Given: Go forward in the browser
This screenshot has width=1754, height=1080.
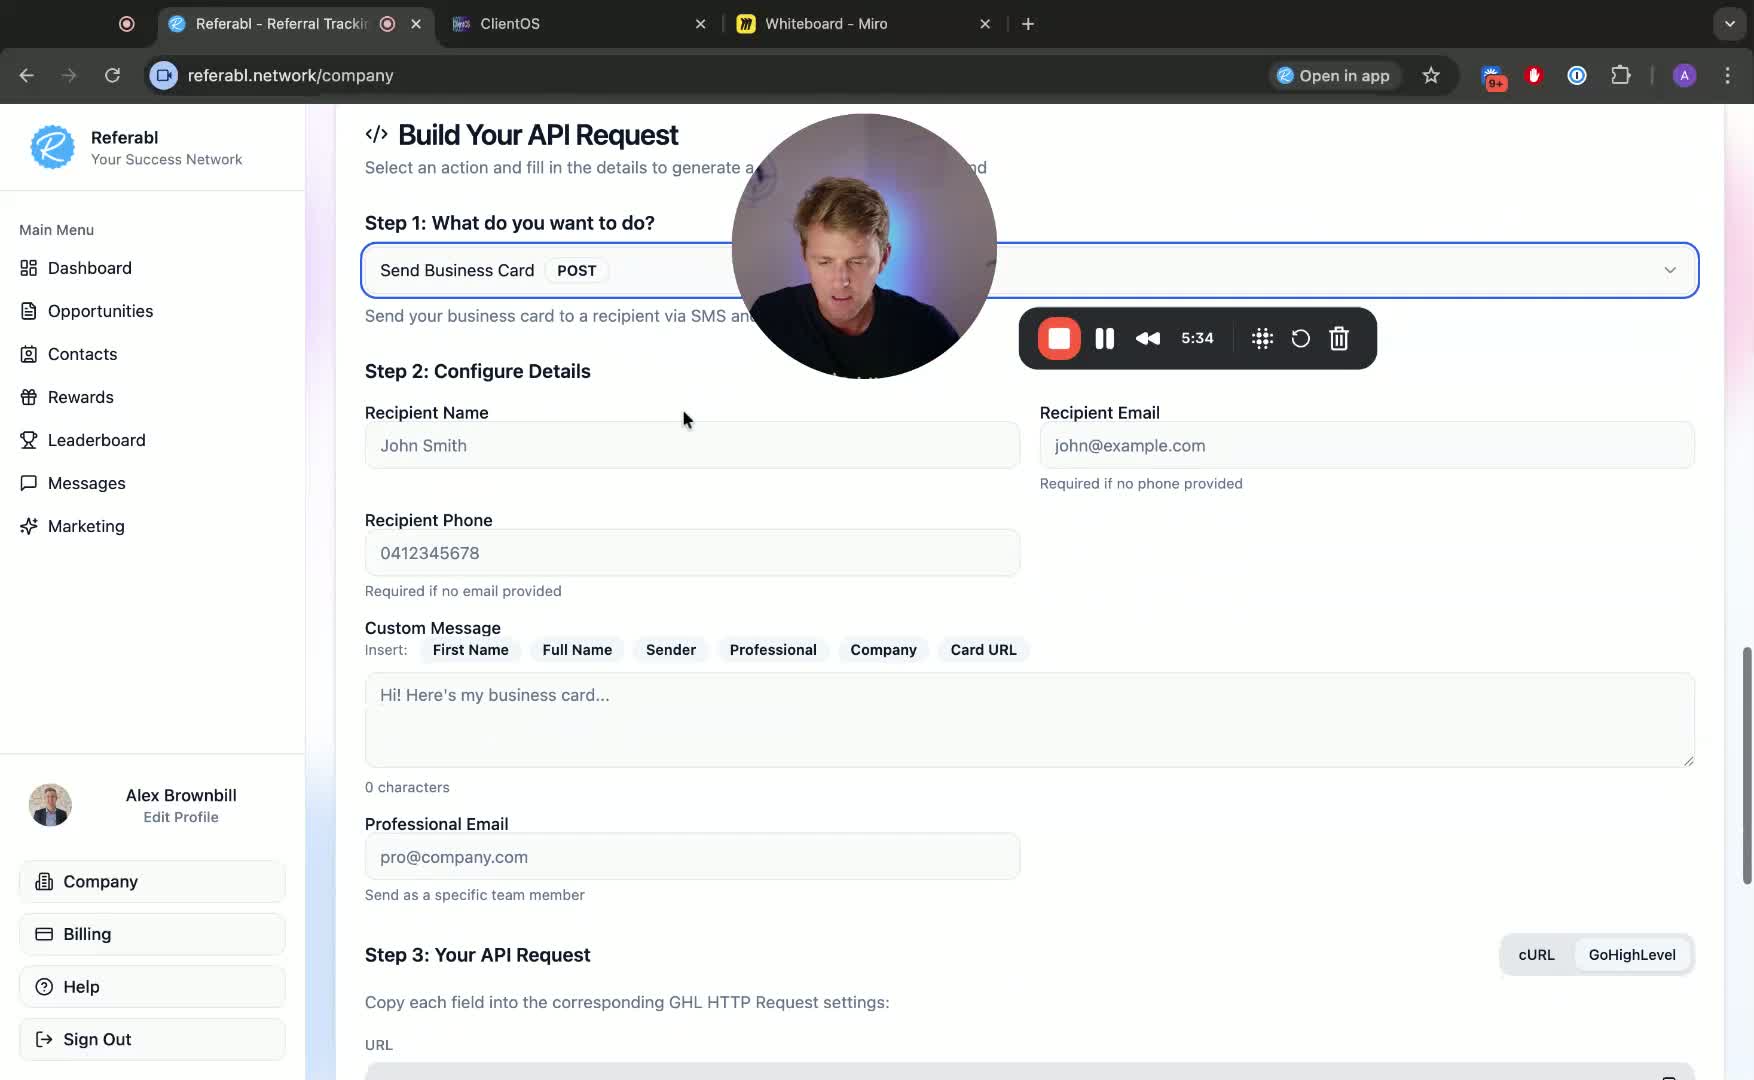Looking at the screenshot, I should click(69, 75).
